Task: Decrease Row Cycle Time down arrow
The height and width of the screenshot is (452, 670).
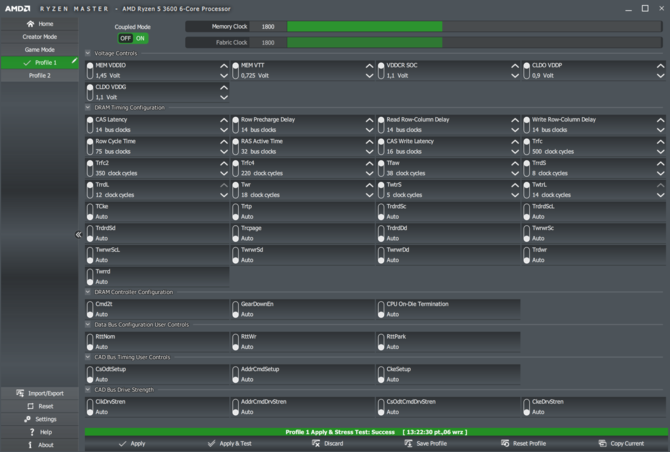Action: click(224, 152)
